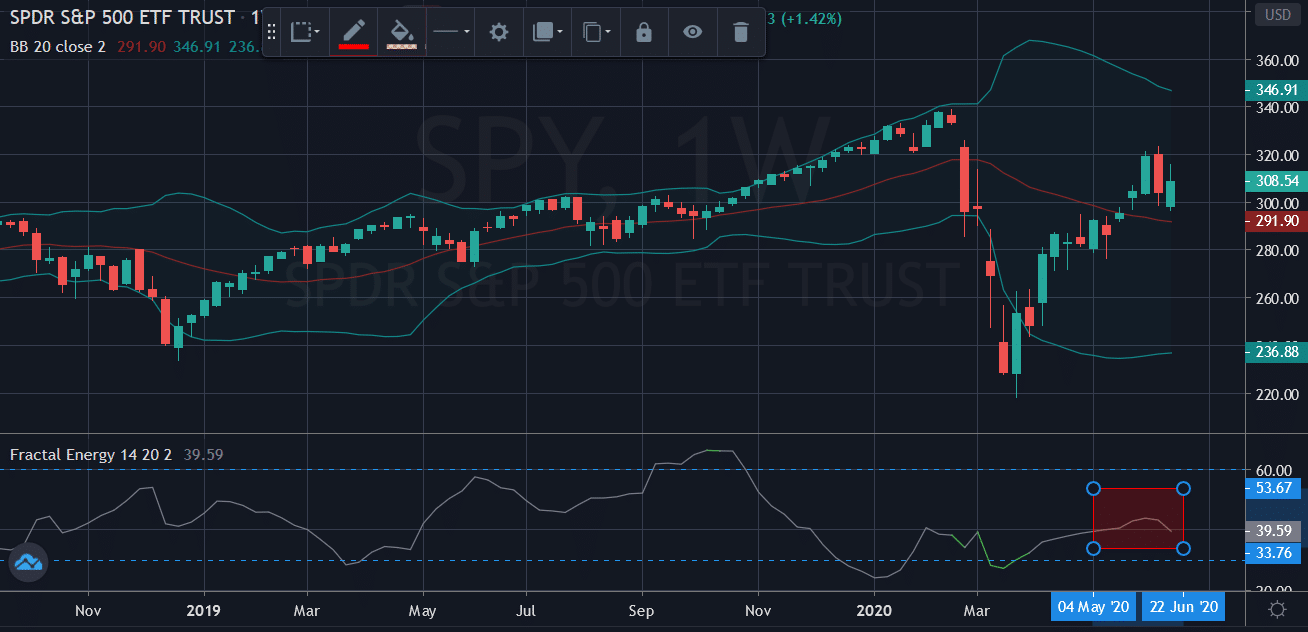Open drawing settings gear icon
The height and width of the screenshot is (632, 1308).
tap(499, 32)
